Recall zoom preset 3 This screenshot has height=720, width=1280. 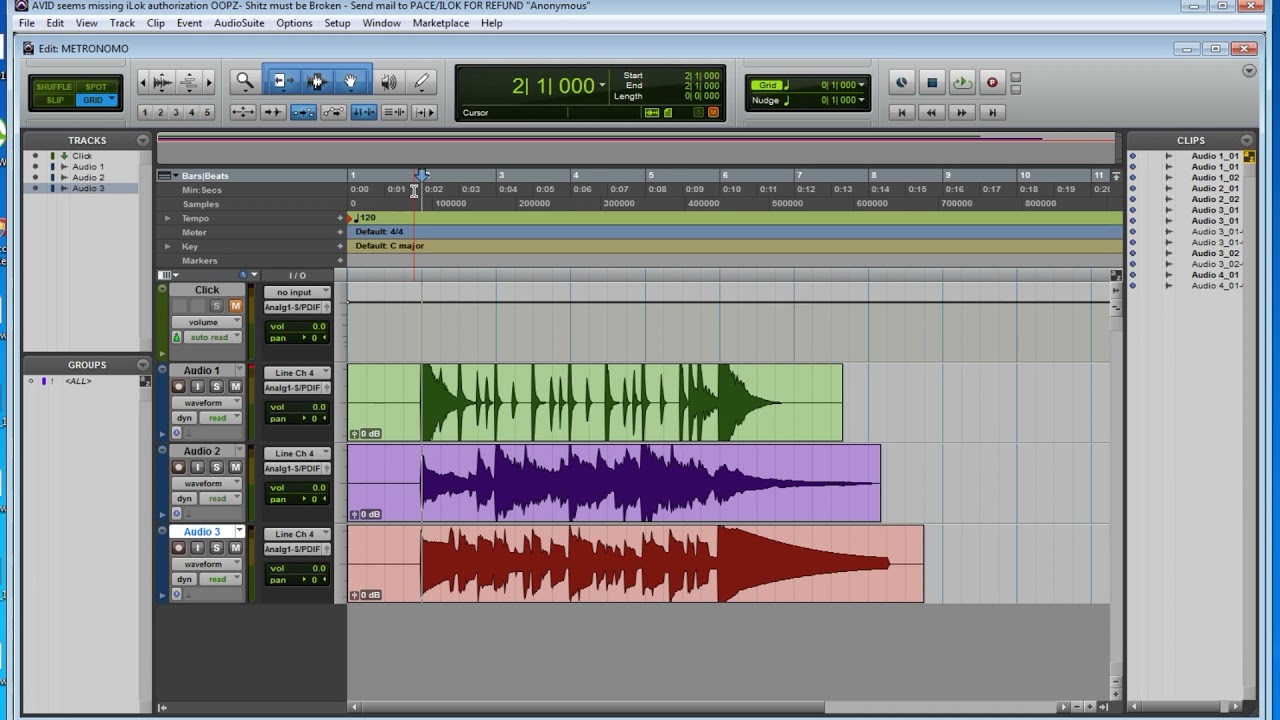176,112
